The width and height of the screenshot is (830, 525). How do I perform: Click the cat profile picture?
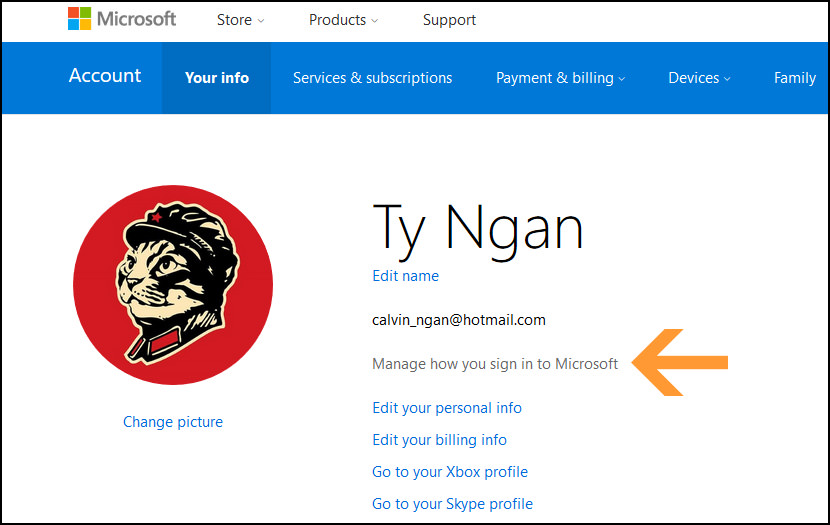pos(173,285)
